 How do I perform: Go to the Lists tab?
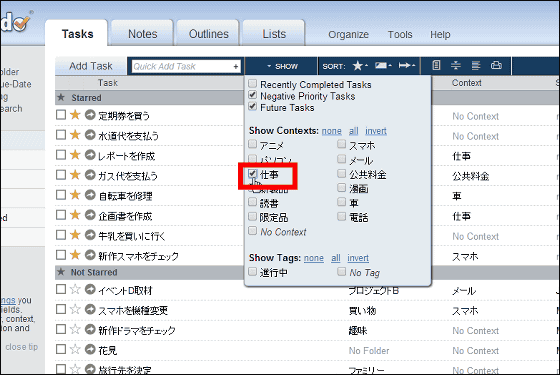[x=274, y=34]
